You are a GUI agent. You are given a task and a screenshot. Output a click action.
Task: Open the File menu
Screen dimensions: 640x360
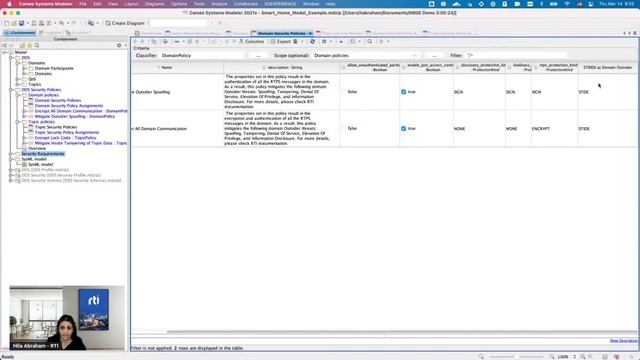point(83,4)
